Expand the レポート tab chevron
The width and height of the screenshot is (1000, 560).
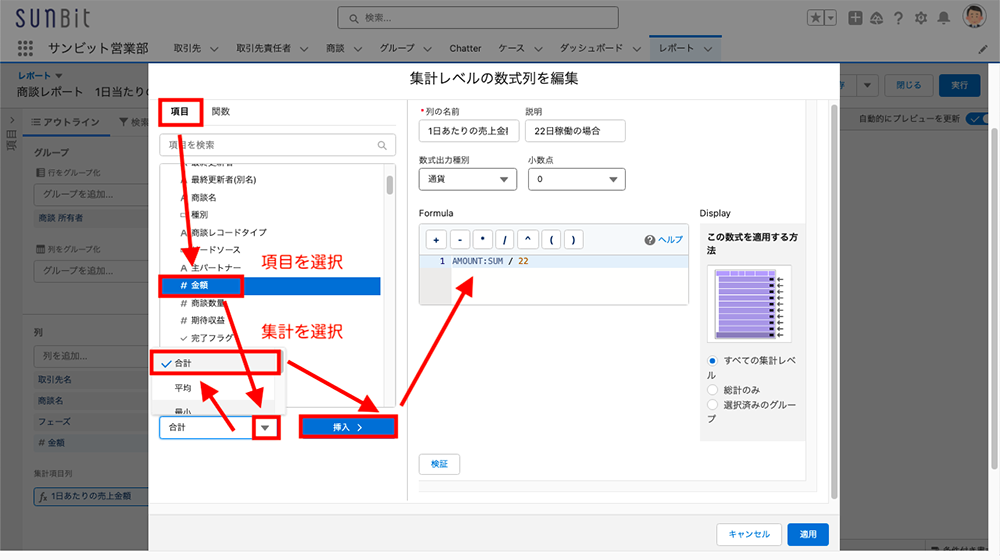(x=708, y=49)
